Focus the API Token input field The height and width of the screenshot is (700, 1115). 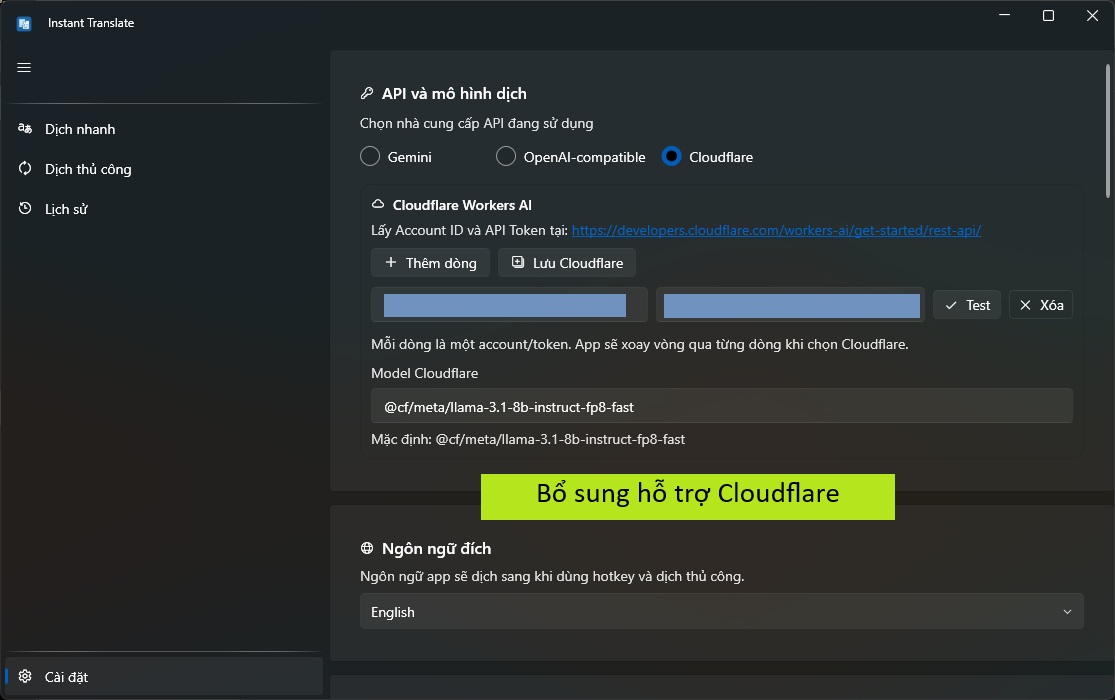point(790,305)
